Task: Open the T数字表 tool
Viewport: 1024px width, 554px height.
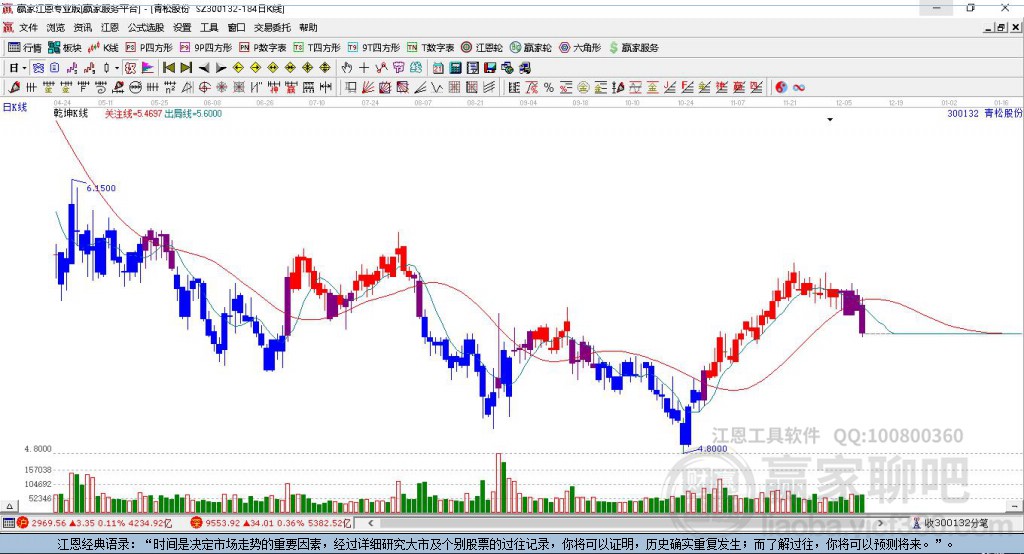Action: [x=430, y=48]
